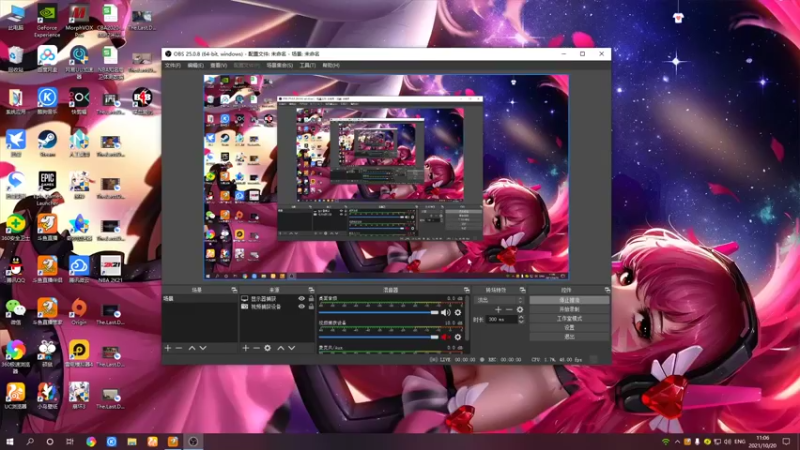Image resolution: width=800 pixels, height=450 pixels.
Task: Open the Task View taskbar button
Action: click(x=70, y=442)
